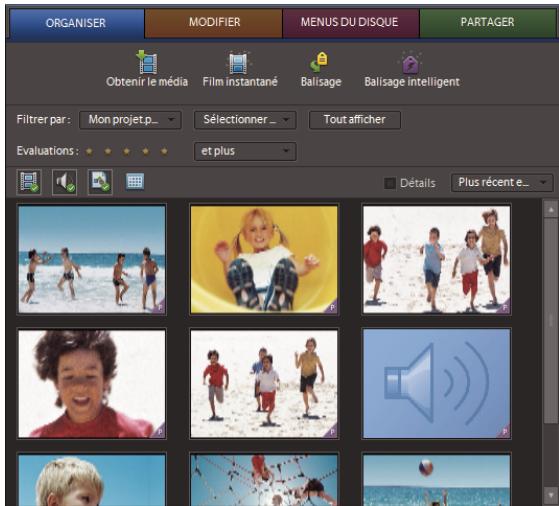Select the boy in red shirt close-up thumbnail

point(92,384)
